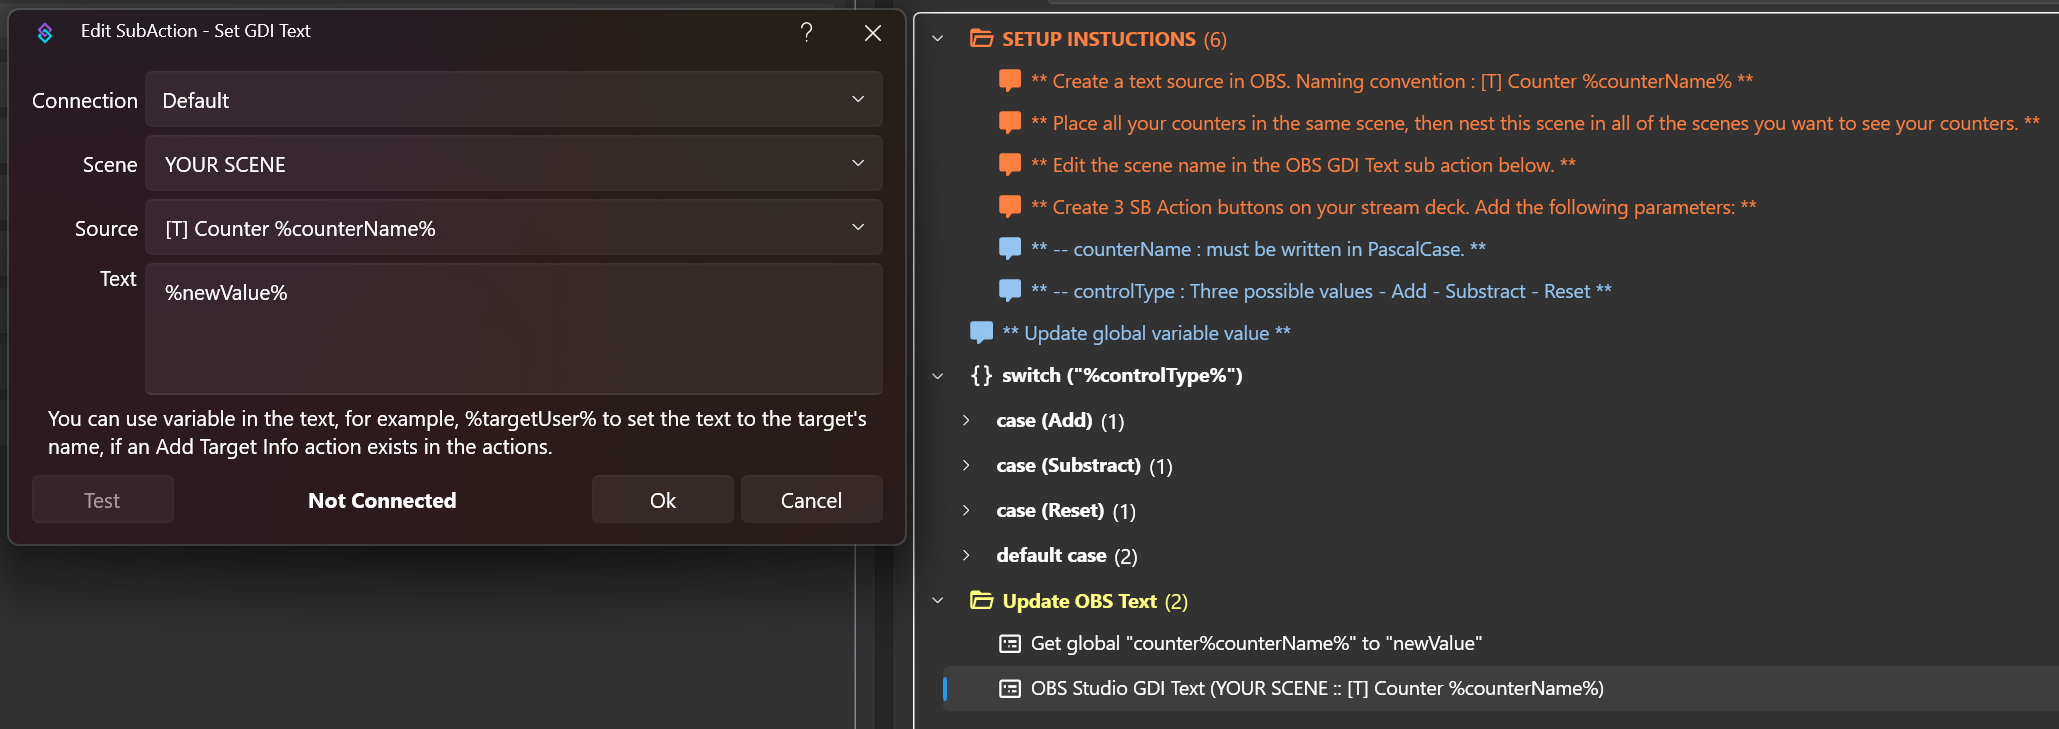The width and height of the screenshot is (2059, 729).
Task: Open the Connection dropdown
Action: click(513, 100)
